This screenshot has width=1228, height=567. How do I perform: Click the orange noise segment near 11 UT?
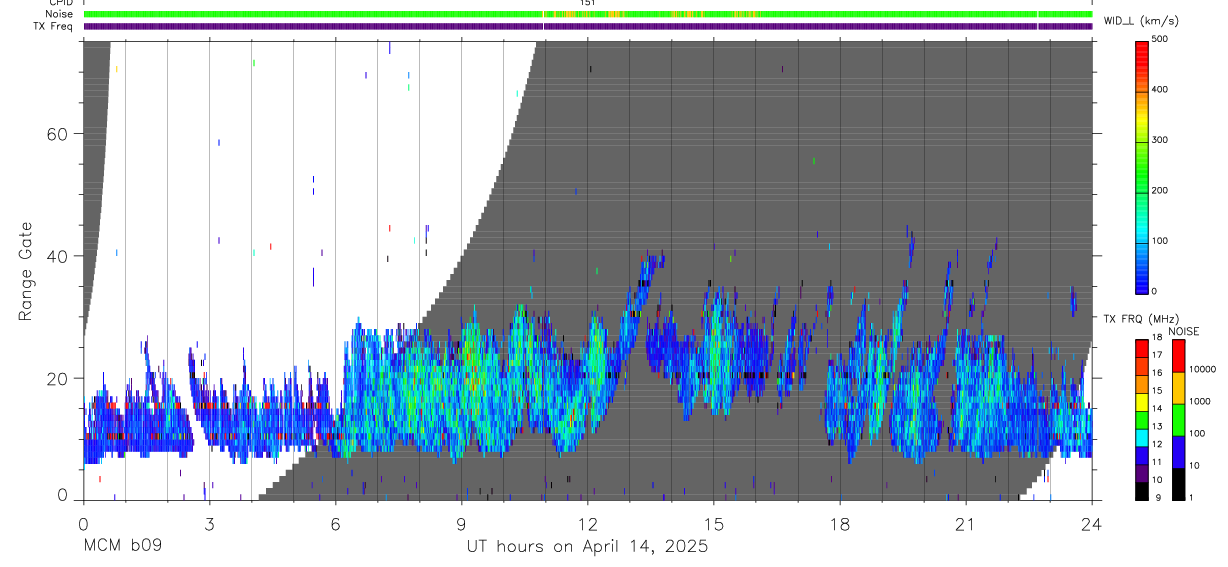(x=548, y=15)
